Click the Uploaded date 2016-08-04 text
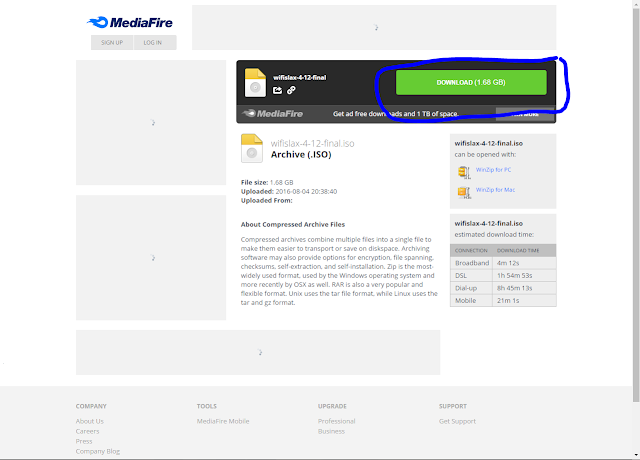This screenshot has width=640, height=460. pos(289,191)
